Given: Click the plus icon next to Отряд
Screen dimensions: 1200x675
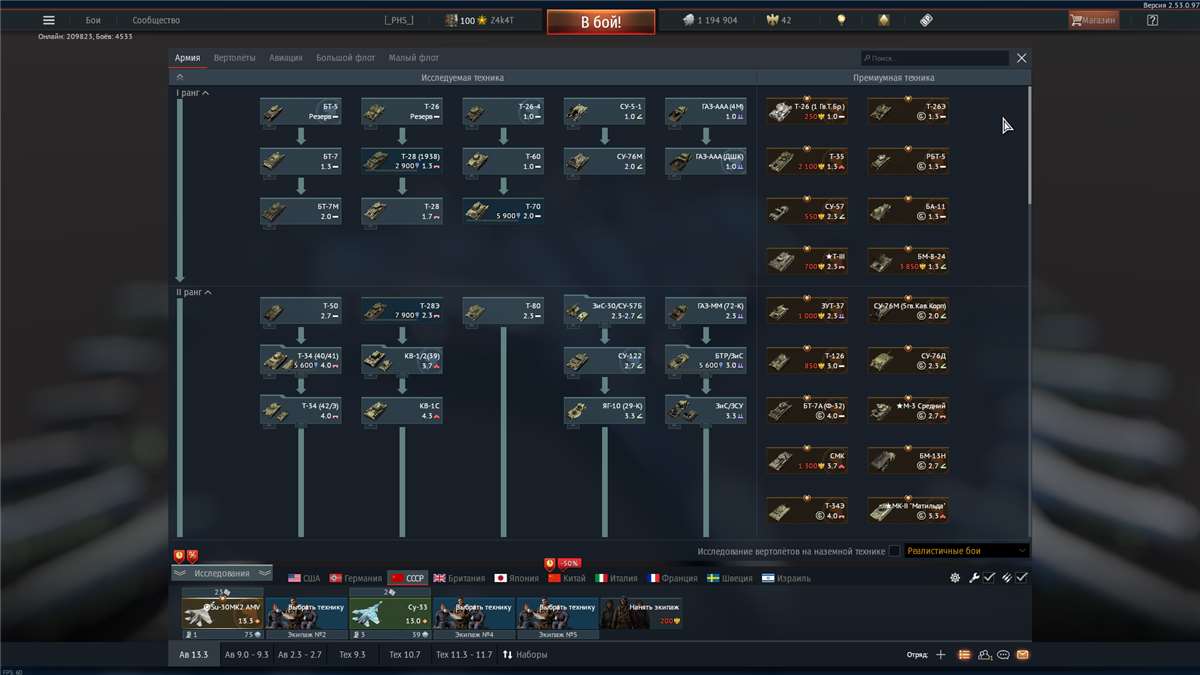Looking at the screenshot, I should pos(940,655).
